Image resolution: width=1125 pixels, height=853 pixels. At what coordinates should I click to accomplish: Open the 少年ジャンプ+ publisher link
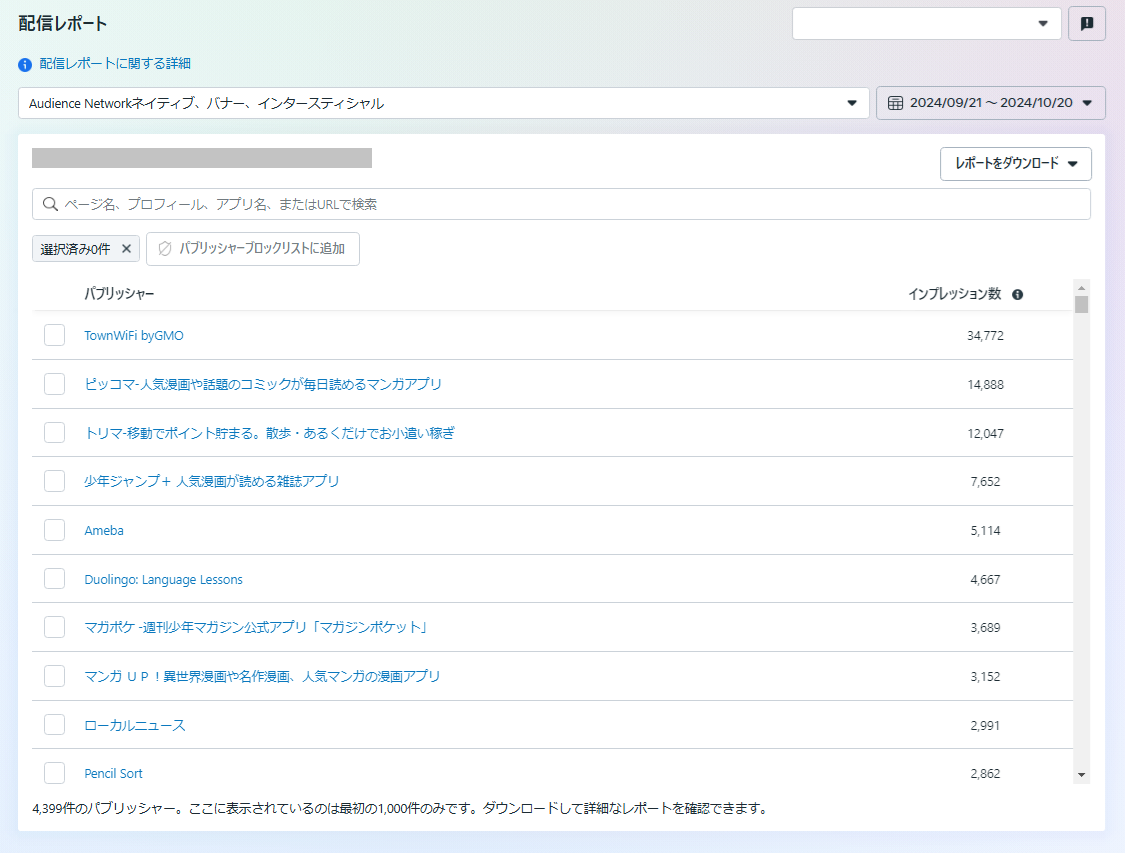point(212,481)
